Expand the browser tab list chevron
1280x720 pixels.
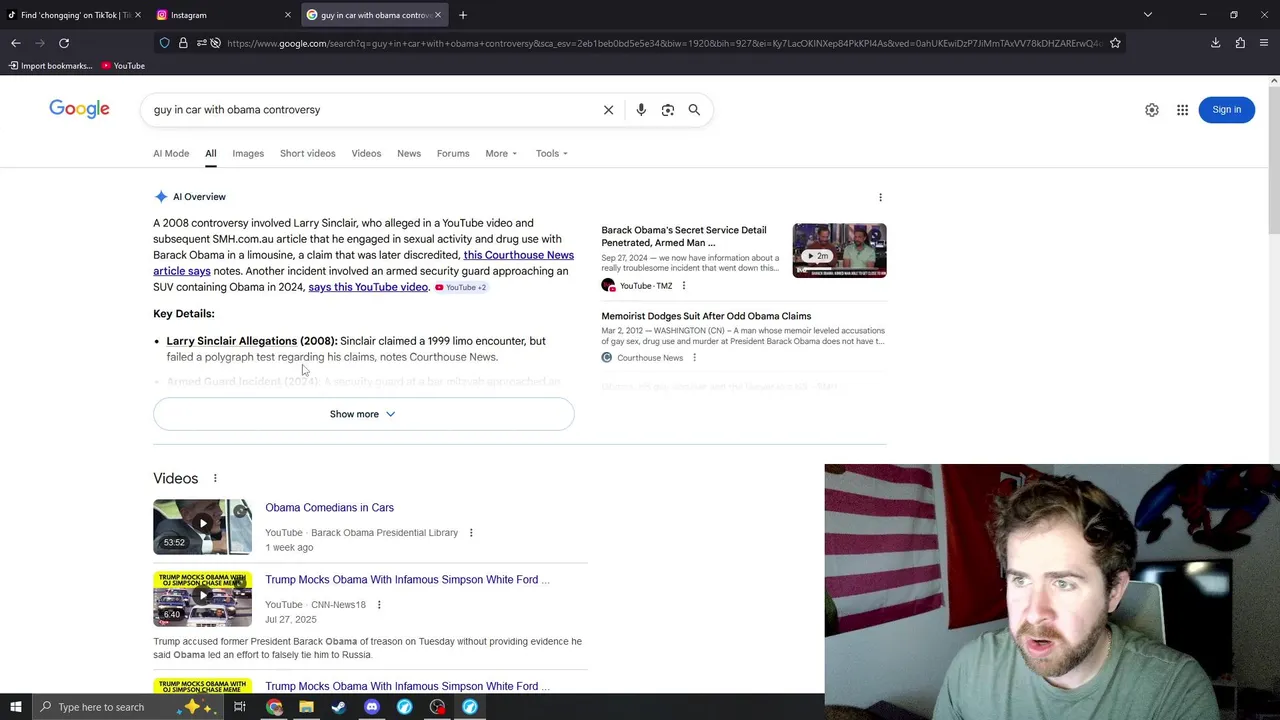(1148, 15)
